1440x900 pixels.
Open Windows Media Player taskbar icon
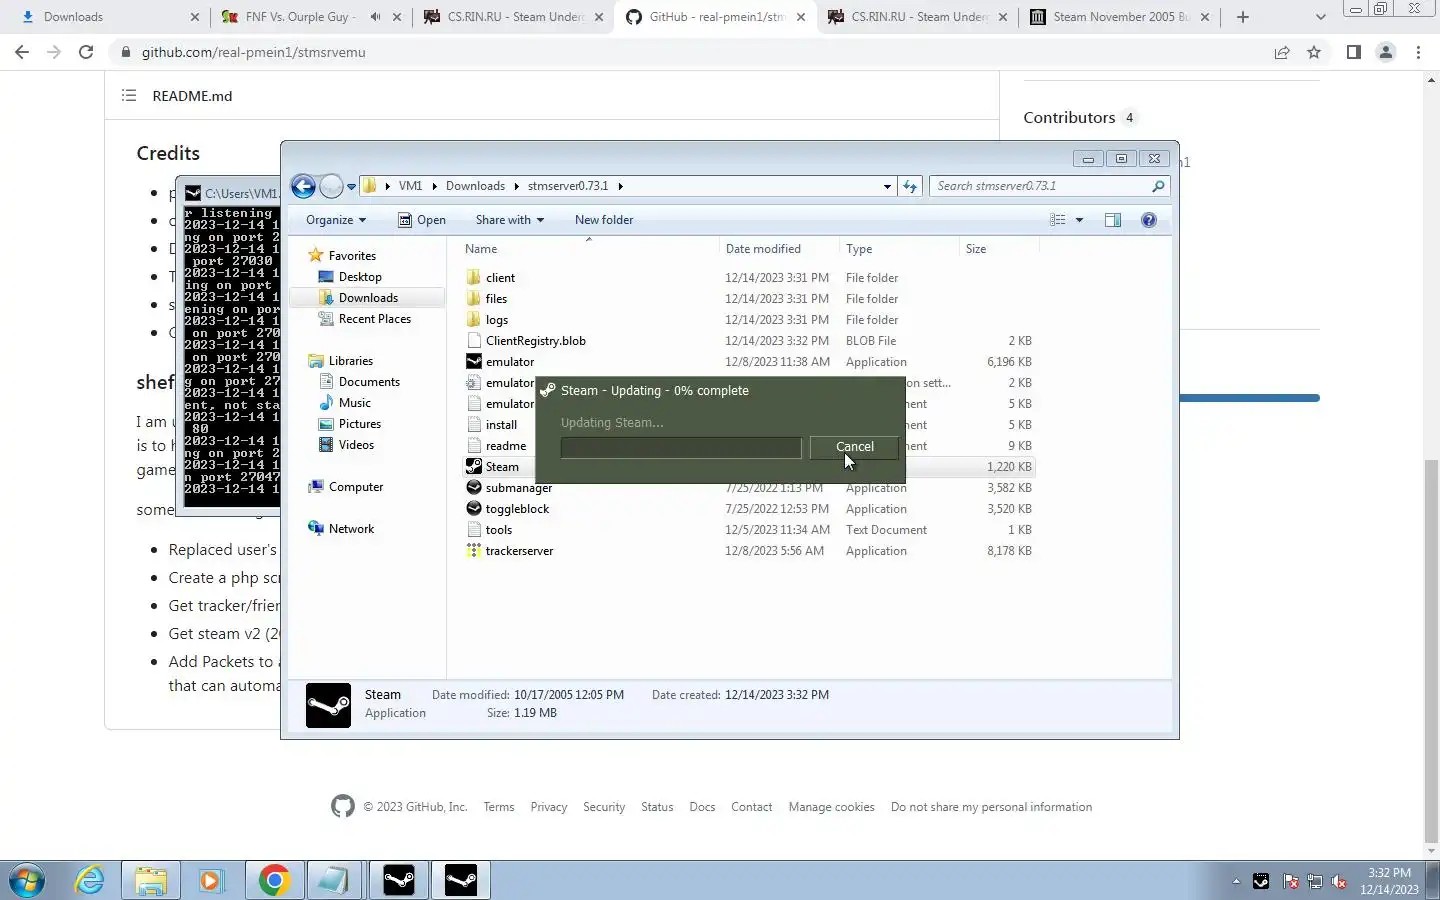(211, 880)
